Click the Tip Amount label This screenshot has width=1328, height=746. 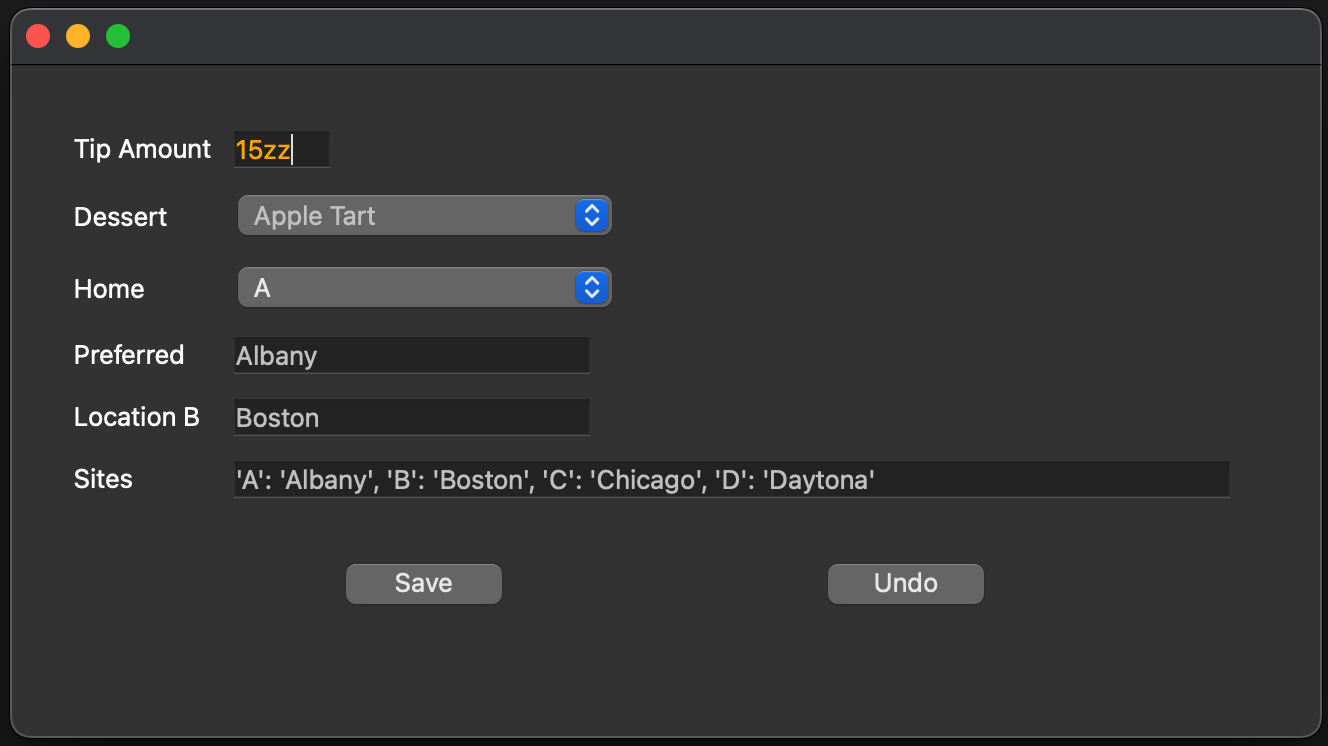tap(142, 149)
